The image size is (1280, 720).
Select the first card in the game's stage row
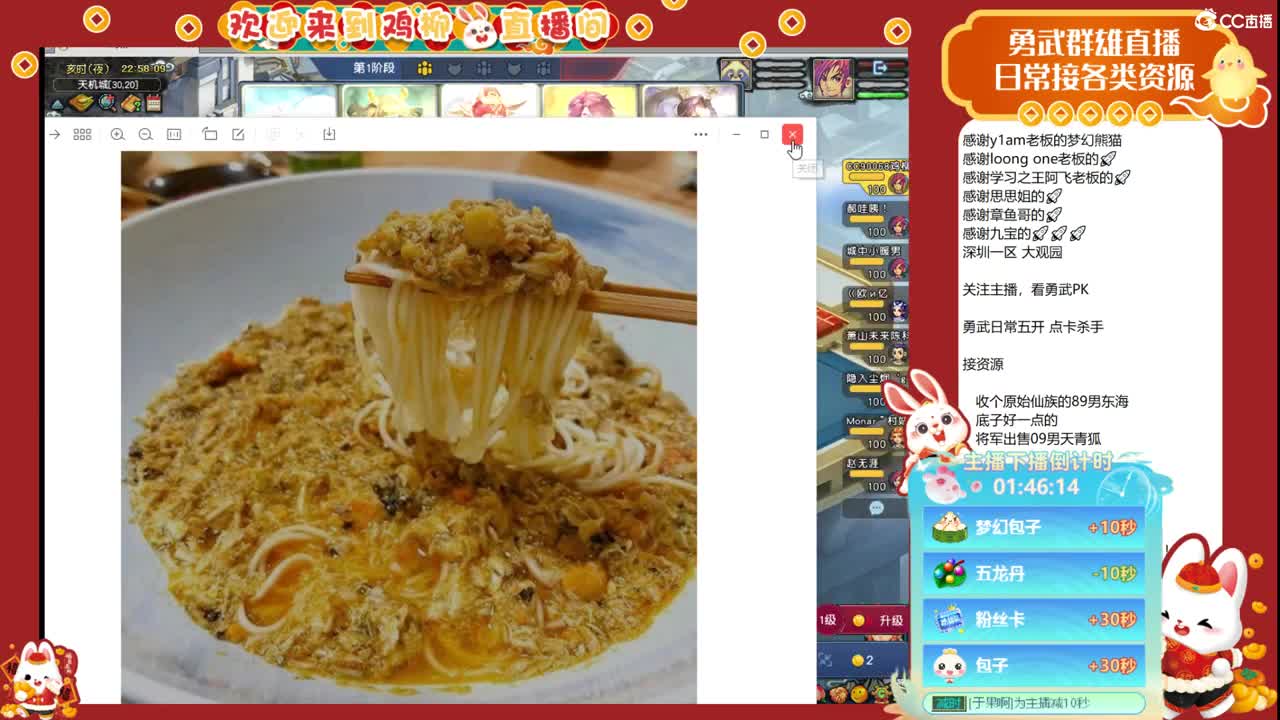coord(289,101)
